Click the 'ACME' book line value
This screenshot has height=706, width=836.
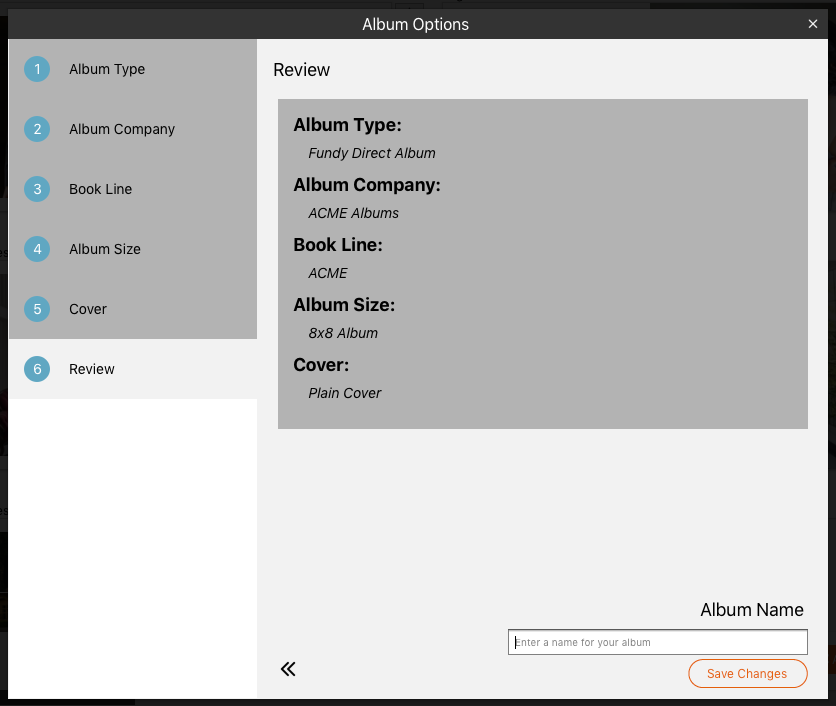click(x=327, y=273)
